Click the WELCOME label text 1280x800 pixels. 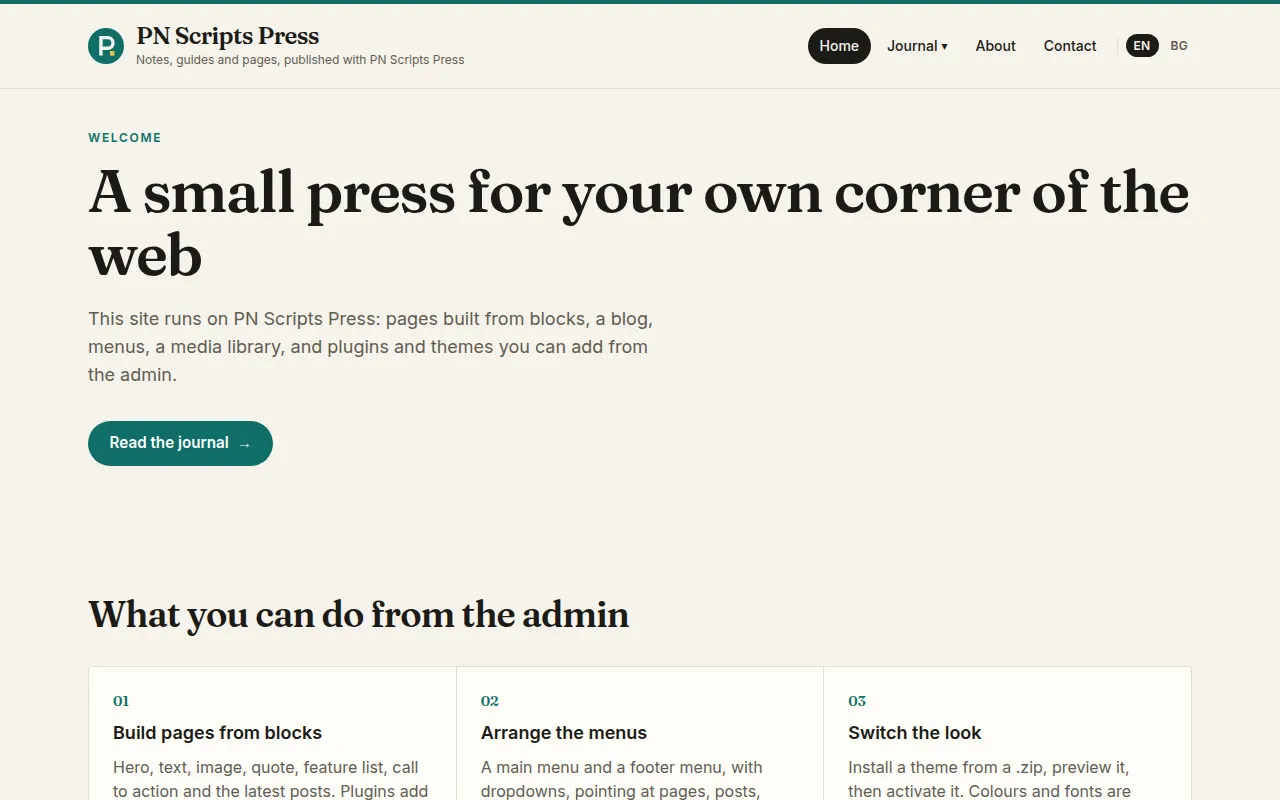125,138
